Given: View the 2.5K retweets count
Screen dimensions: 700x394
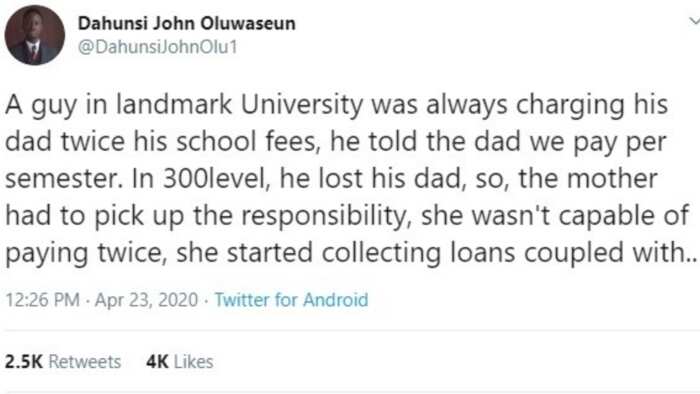Looking at the screenshot, I should click(x=24, y=361).
